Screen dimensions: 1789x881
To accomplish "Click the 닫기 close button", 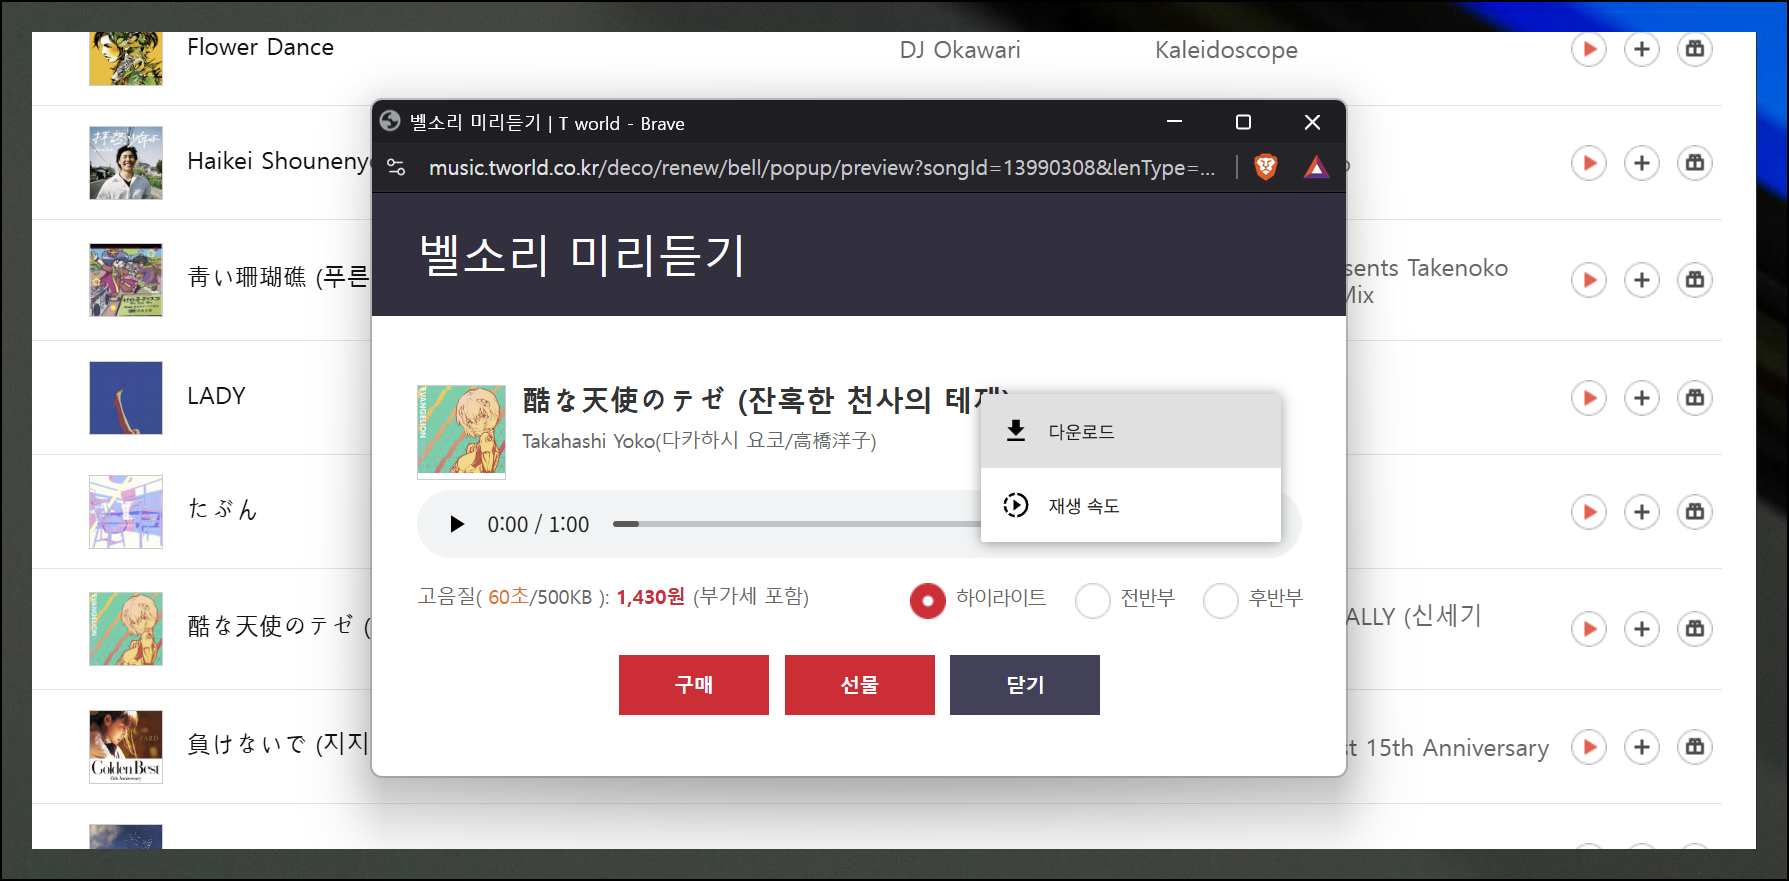I will pyautogui.click(x=1025, y=685).
